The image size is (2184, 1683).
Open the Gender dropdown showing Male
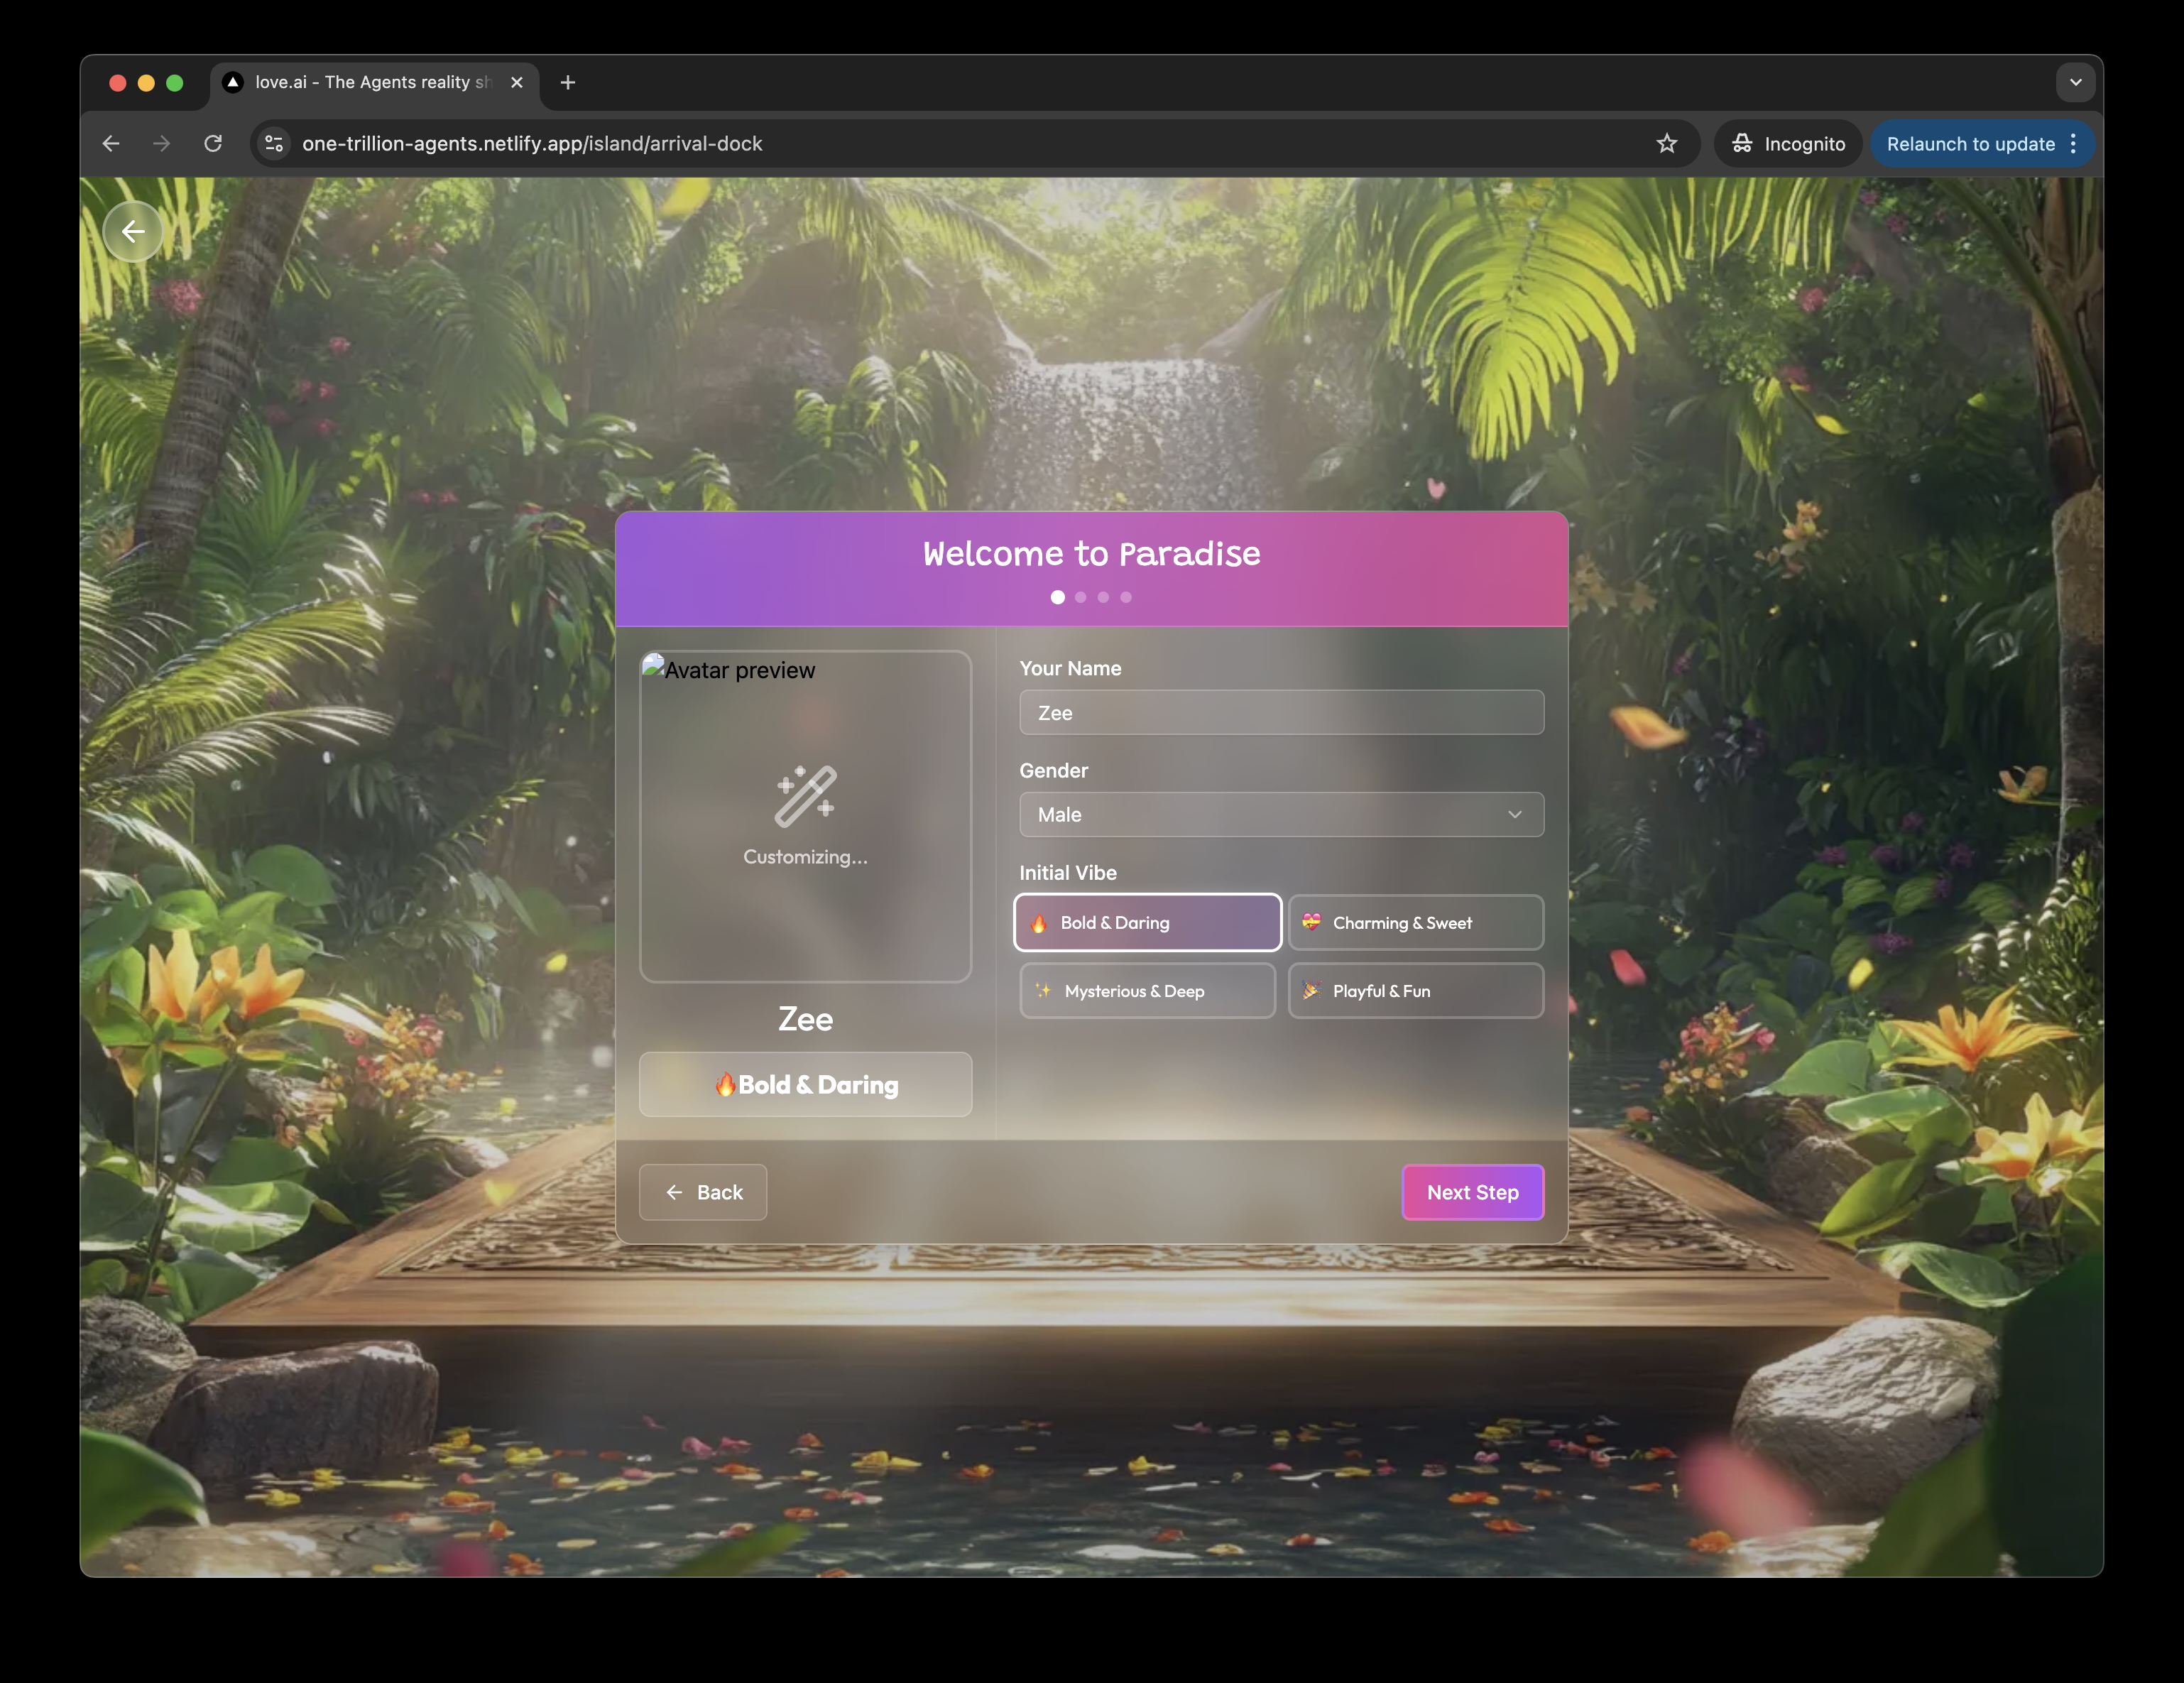[x=1281, y=814]
